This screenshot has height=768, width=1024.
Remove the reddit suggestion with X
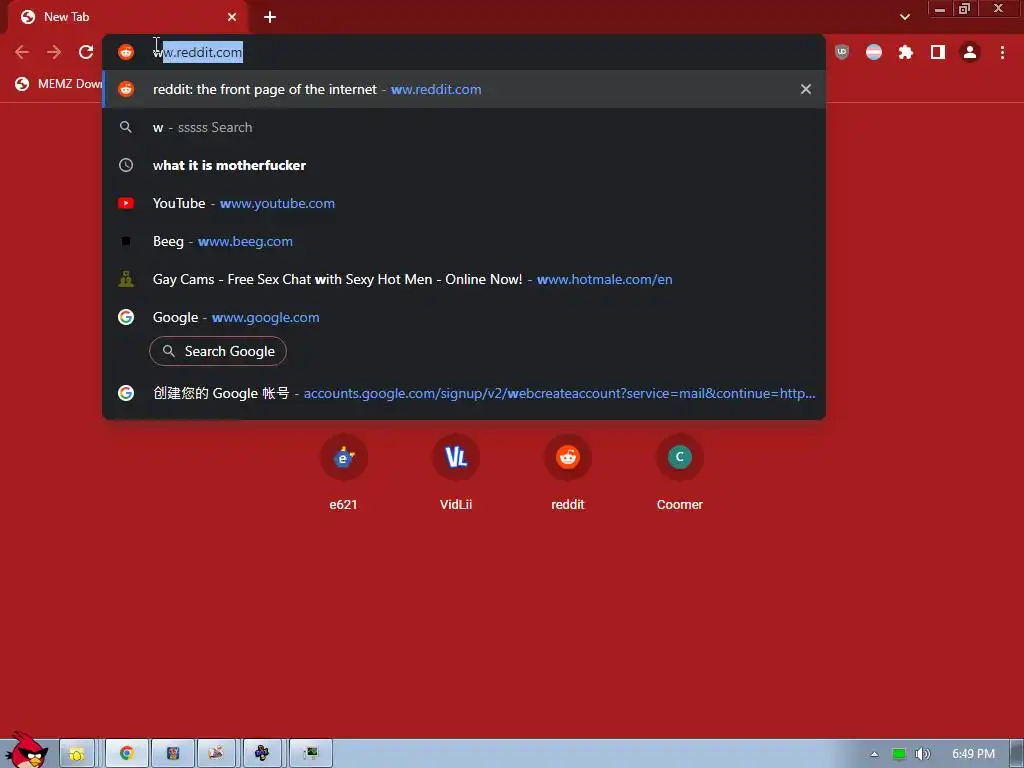click(x=806, y=89)
